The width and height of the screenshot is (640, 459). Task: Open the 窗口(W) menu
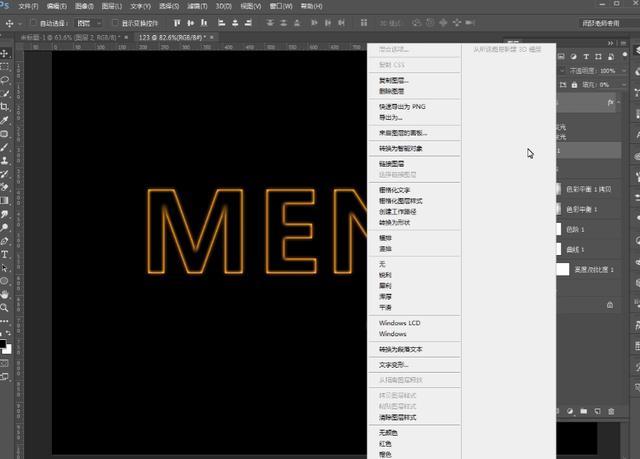point(281,6)
